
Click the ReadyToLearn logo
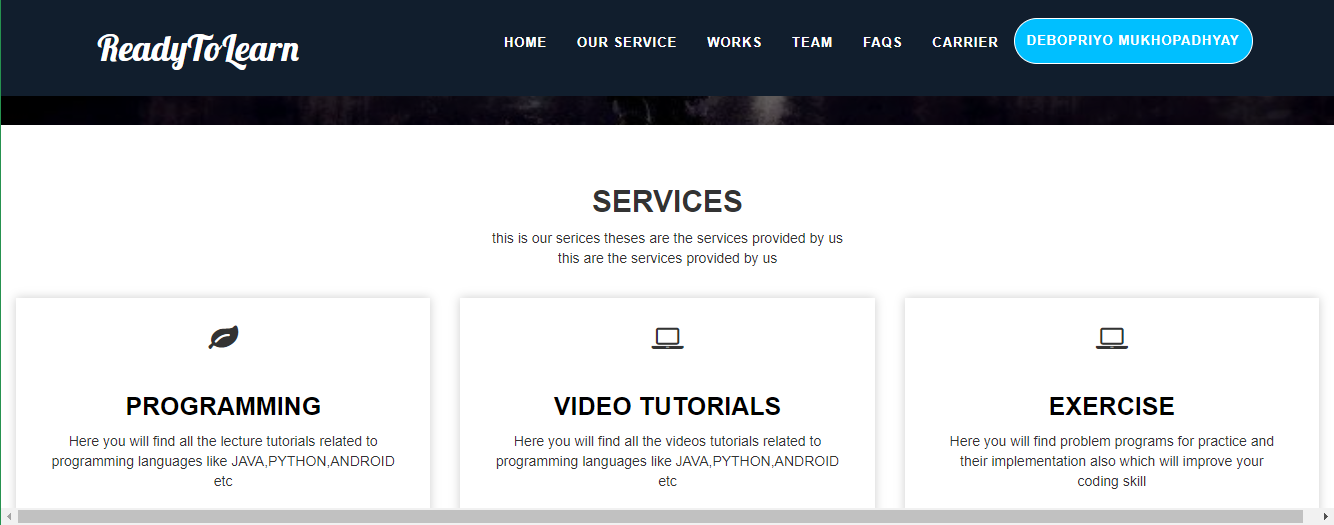[198, 49]
